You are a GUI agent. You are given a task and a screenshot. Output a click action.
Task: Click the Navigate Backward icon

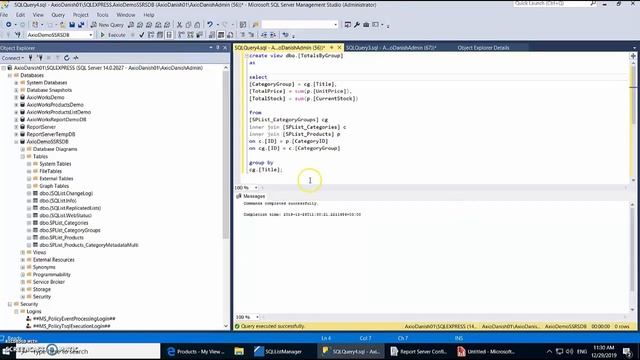click(x=8, y=24)
